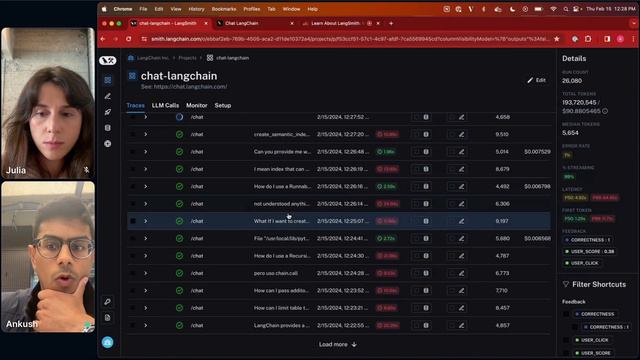The width and height of the screenshot is (640, 360).
Task: Expand the 'What if I want' trace row
Action: (x=146, y=221)
